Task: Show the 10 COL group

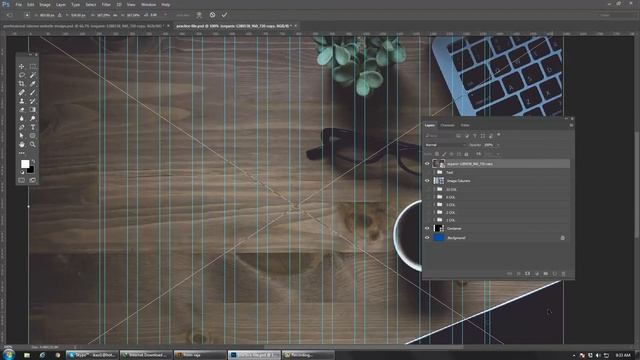Action: click(427, 189)
